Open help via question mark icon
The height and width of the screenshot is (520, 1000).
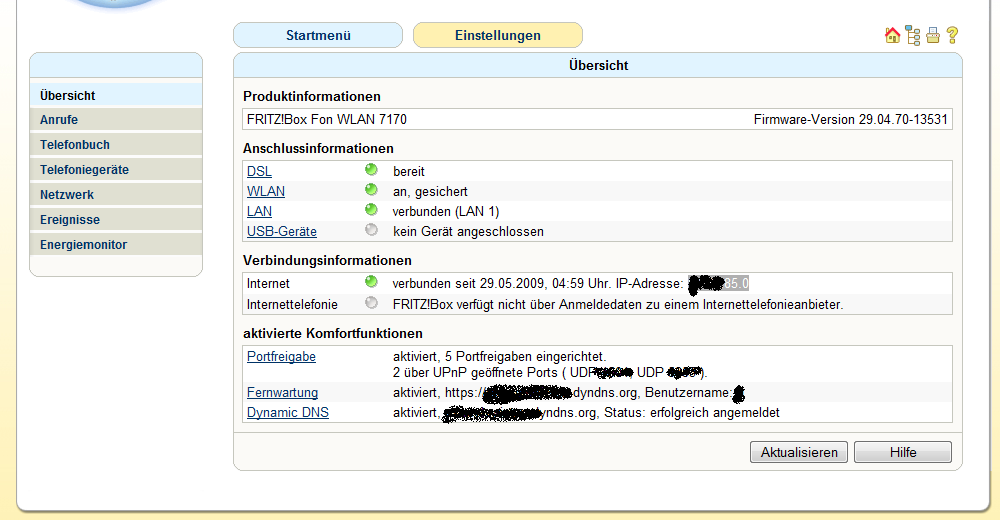click(952, 35)
